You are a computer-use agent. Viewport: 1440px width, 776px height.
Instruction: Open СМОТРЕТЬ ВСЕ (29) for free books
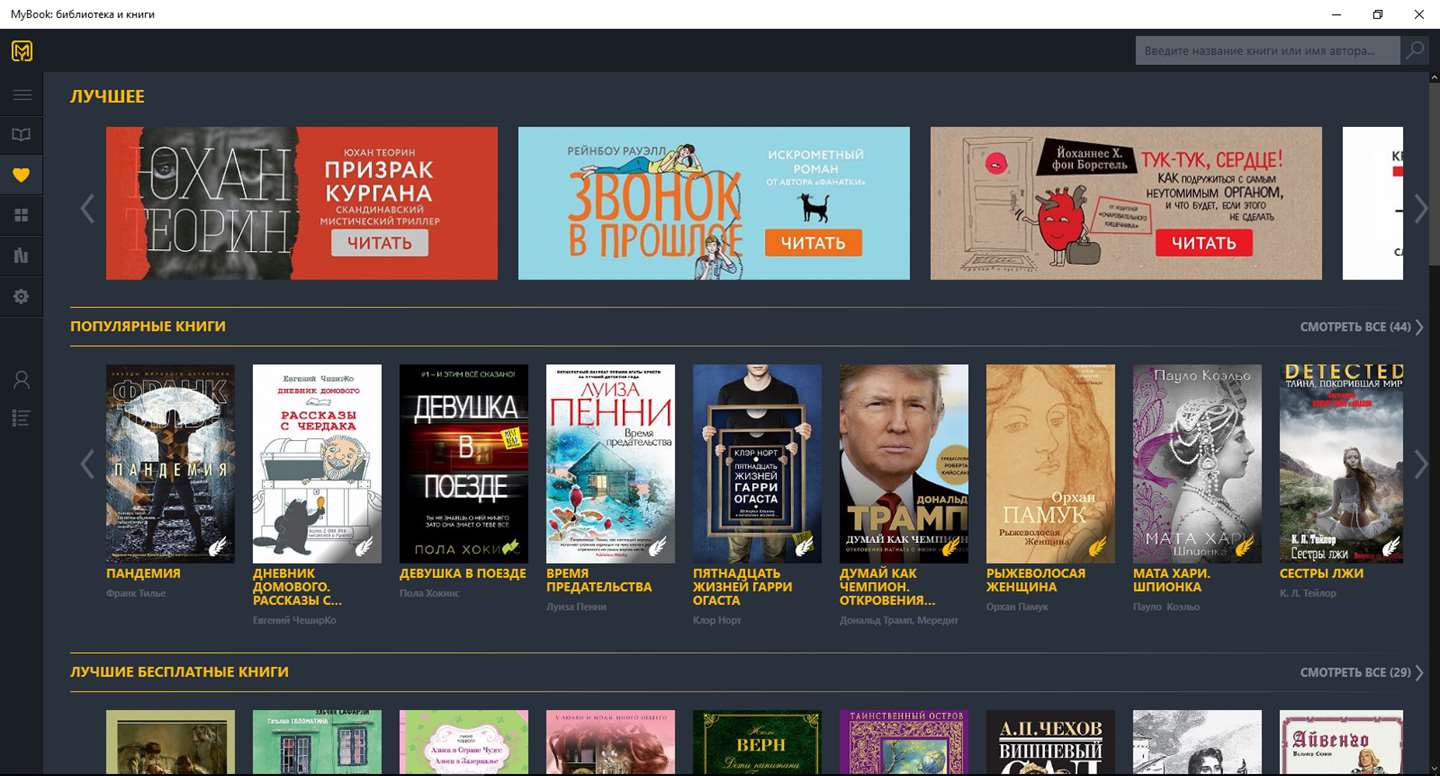[x=1355, y=673]
